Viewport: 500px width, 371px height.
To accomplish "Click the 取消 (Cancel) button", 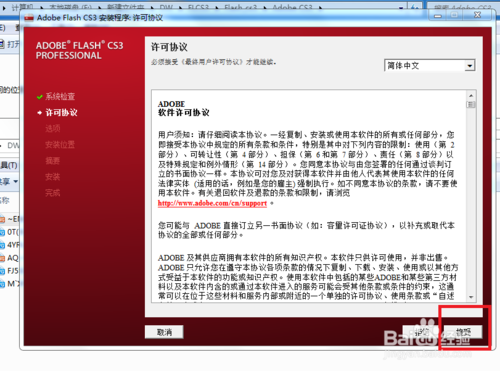I will (x=164, y=332).
